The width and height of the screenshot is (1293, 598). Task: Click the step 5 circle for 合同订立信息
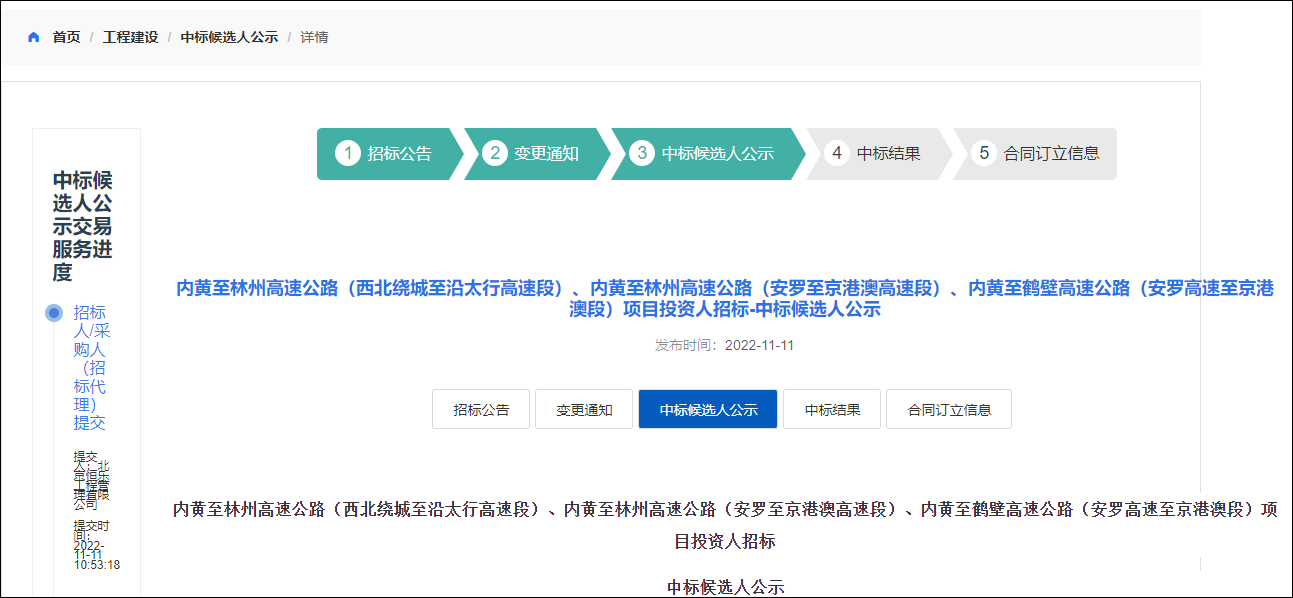coord(984,154)
